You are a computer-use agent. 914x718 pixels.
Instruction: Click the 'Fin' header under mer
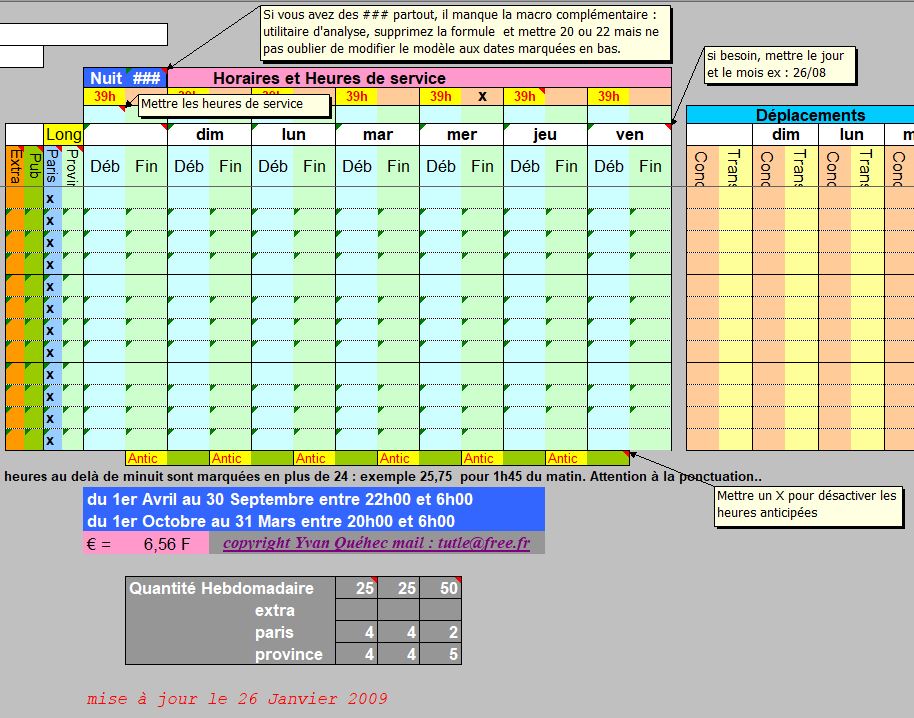[x=482, y=166]
